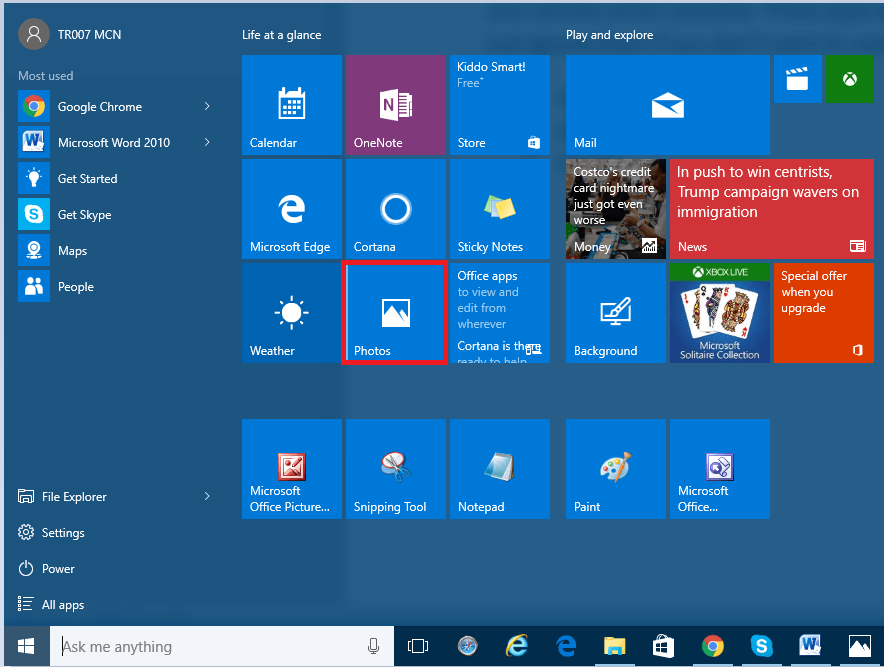Launch Cortana from its tile

point(395,209)
